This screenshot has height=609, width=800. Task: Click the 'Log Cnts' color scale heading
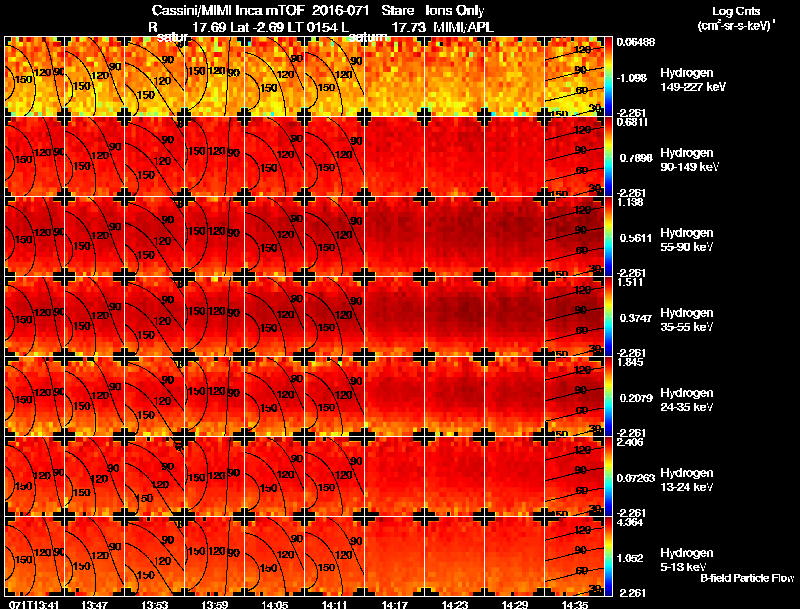pos(736,11)
